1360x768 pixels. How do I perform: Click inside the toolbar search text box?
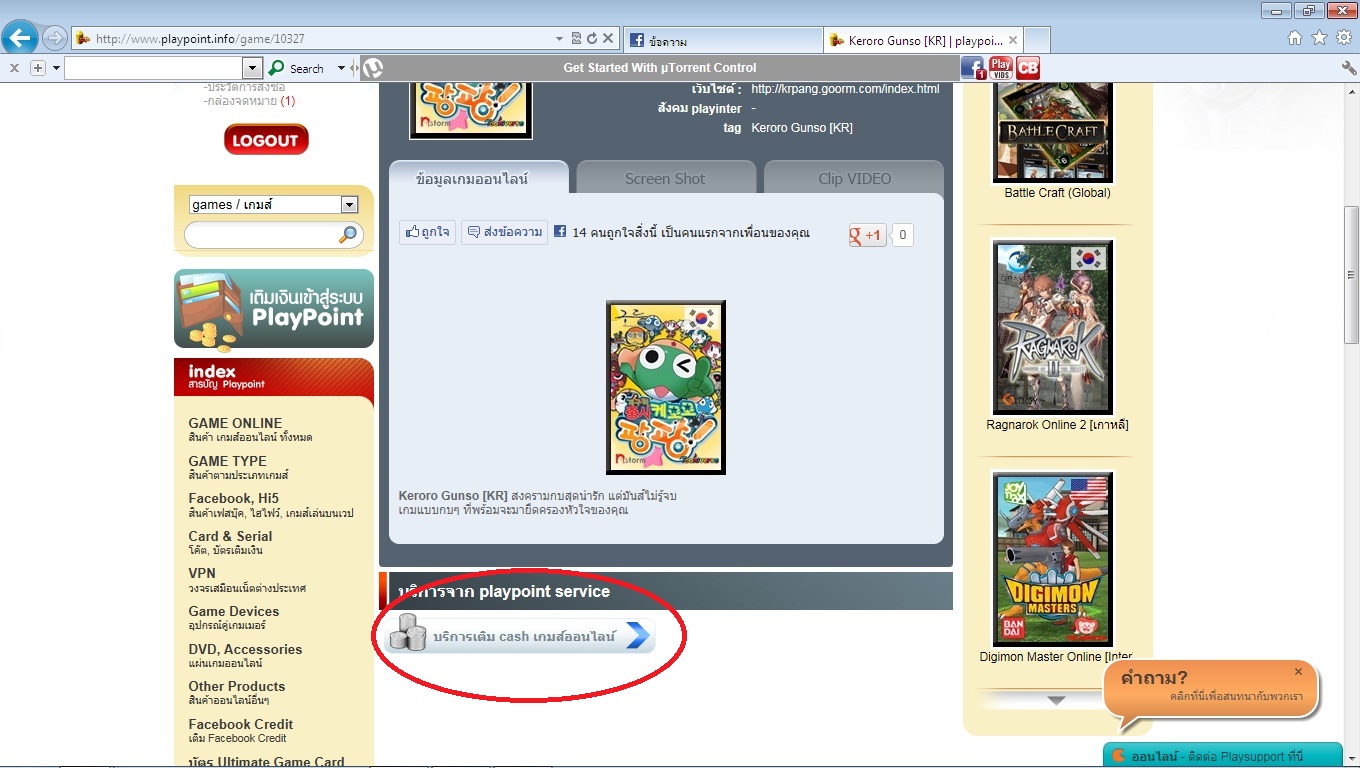click(153, 68)
